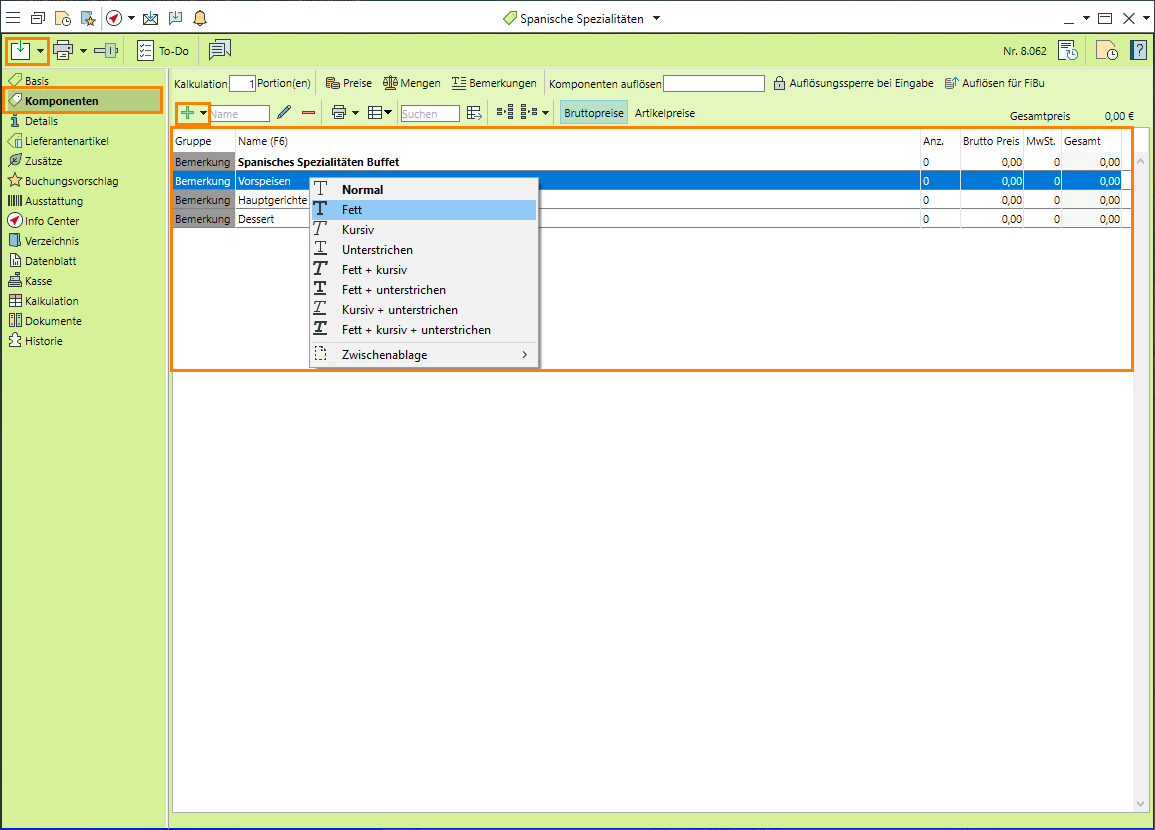
Task: Open Lieferantenartikel in the sidebar
Action: coord(66,141)
